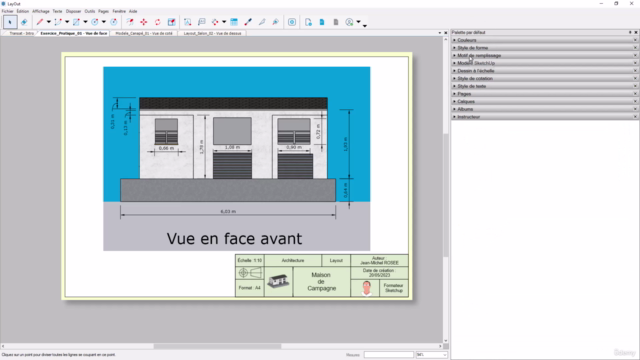The image size is (640, 360).
Task: Open the Affichage menu
Action: point(41,11)
